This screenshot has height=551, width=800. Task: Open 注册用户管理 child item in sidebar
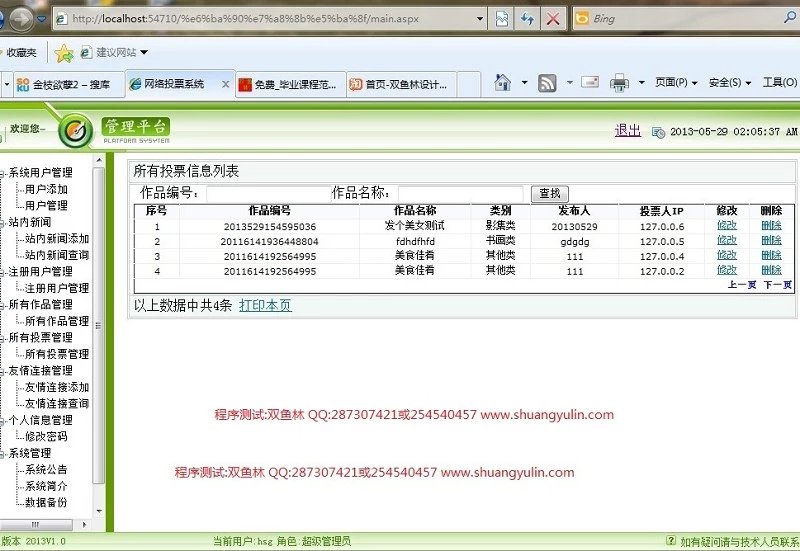click(57, 288)
